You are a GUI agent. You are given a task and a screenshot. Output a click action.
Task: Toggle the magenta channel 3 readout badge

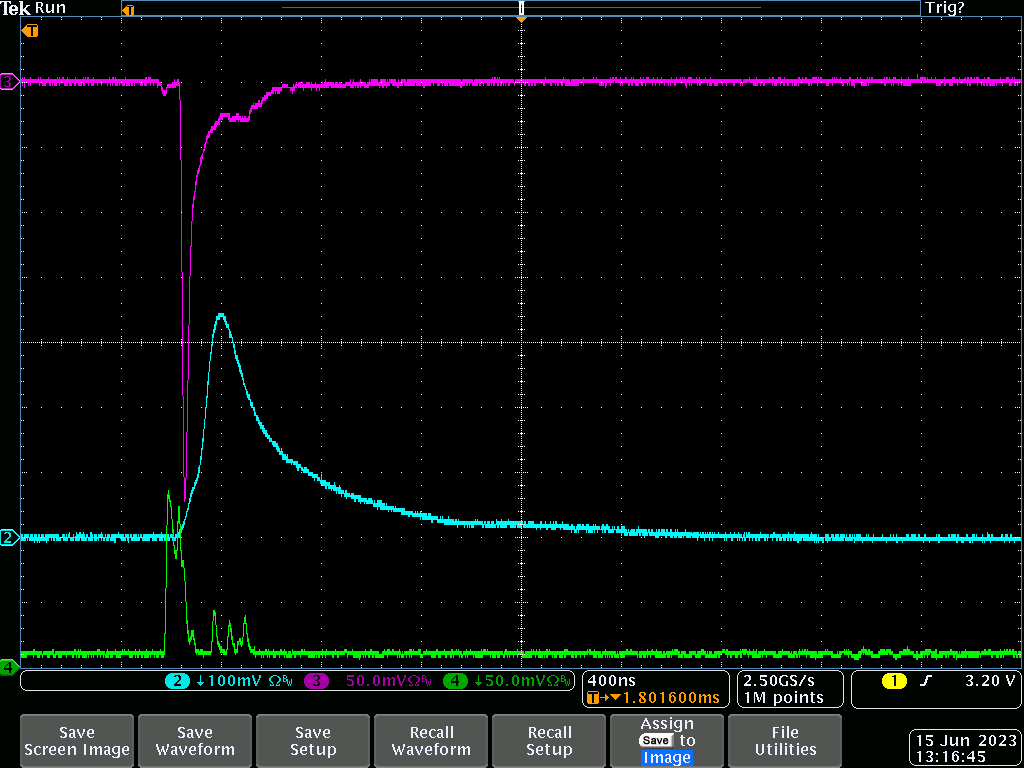(x=317, y=681)
